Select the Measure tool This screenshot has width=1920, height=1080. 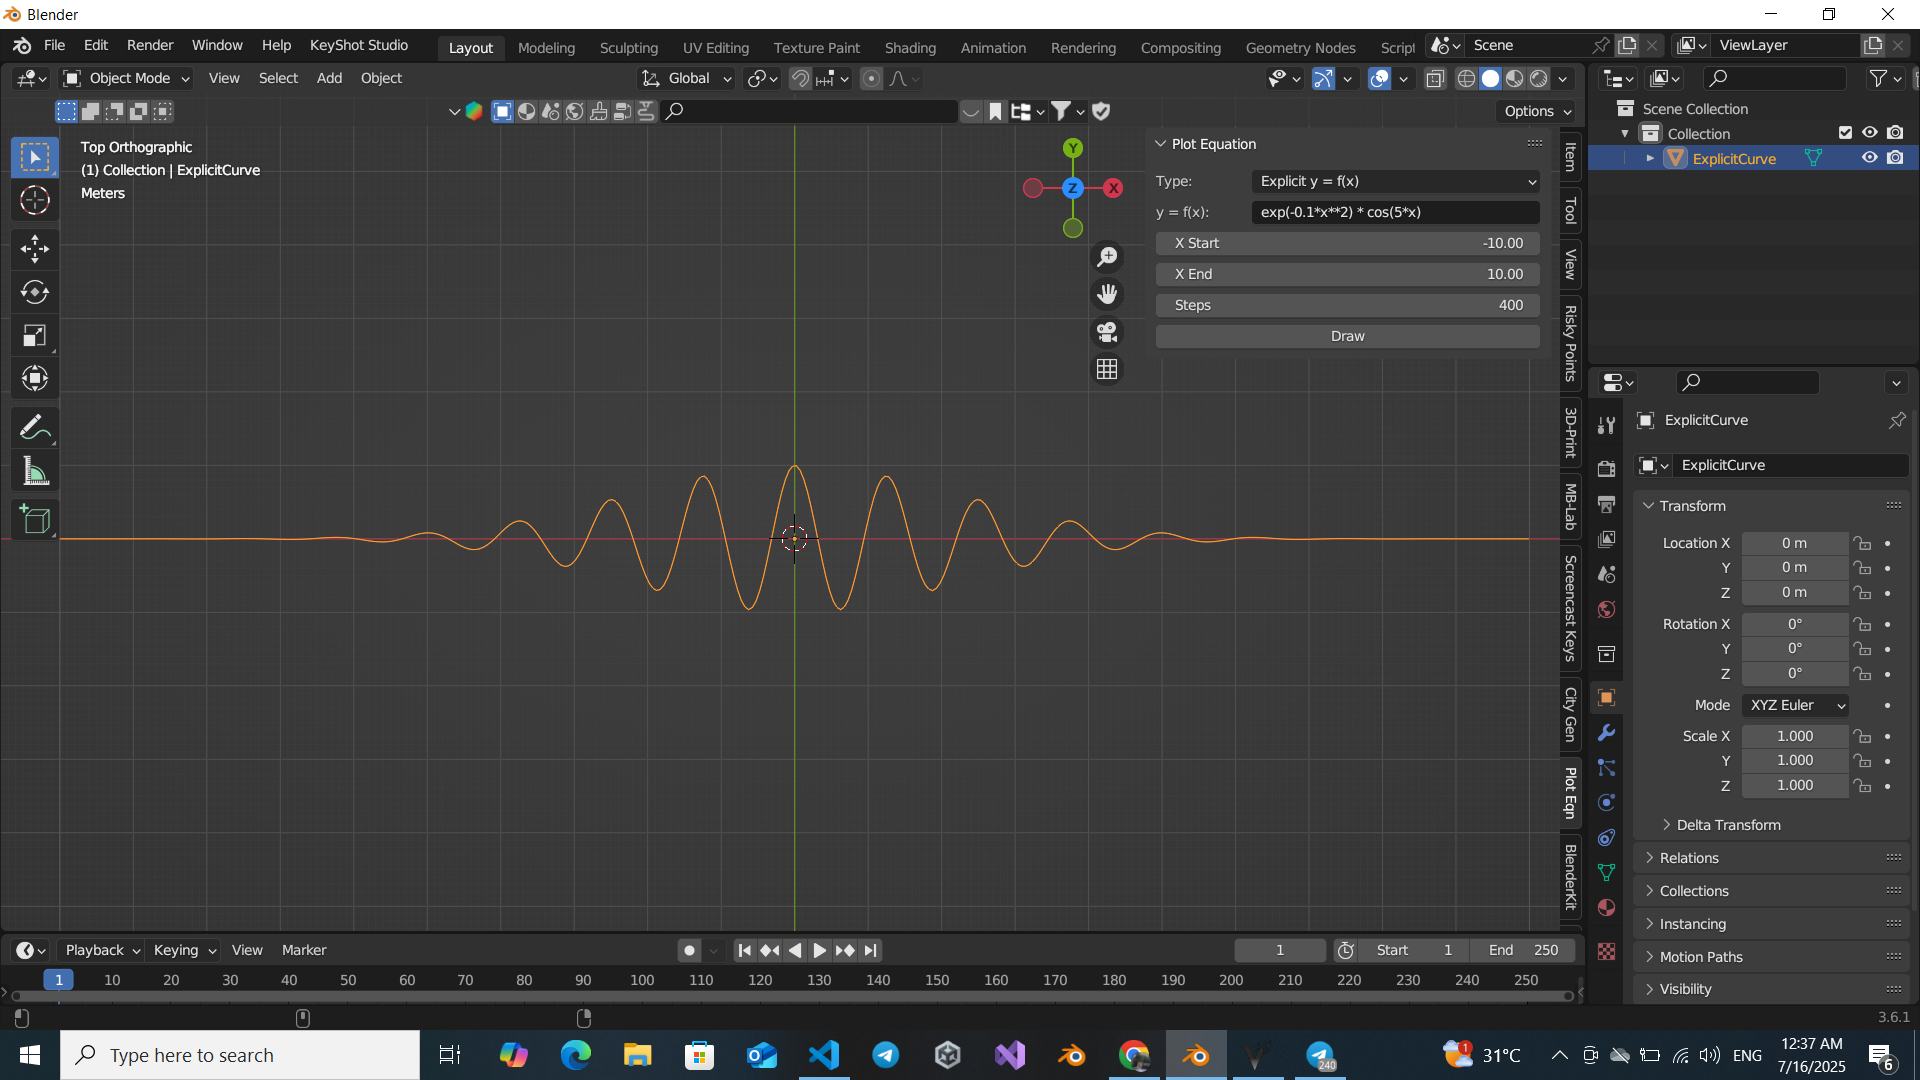35,471
